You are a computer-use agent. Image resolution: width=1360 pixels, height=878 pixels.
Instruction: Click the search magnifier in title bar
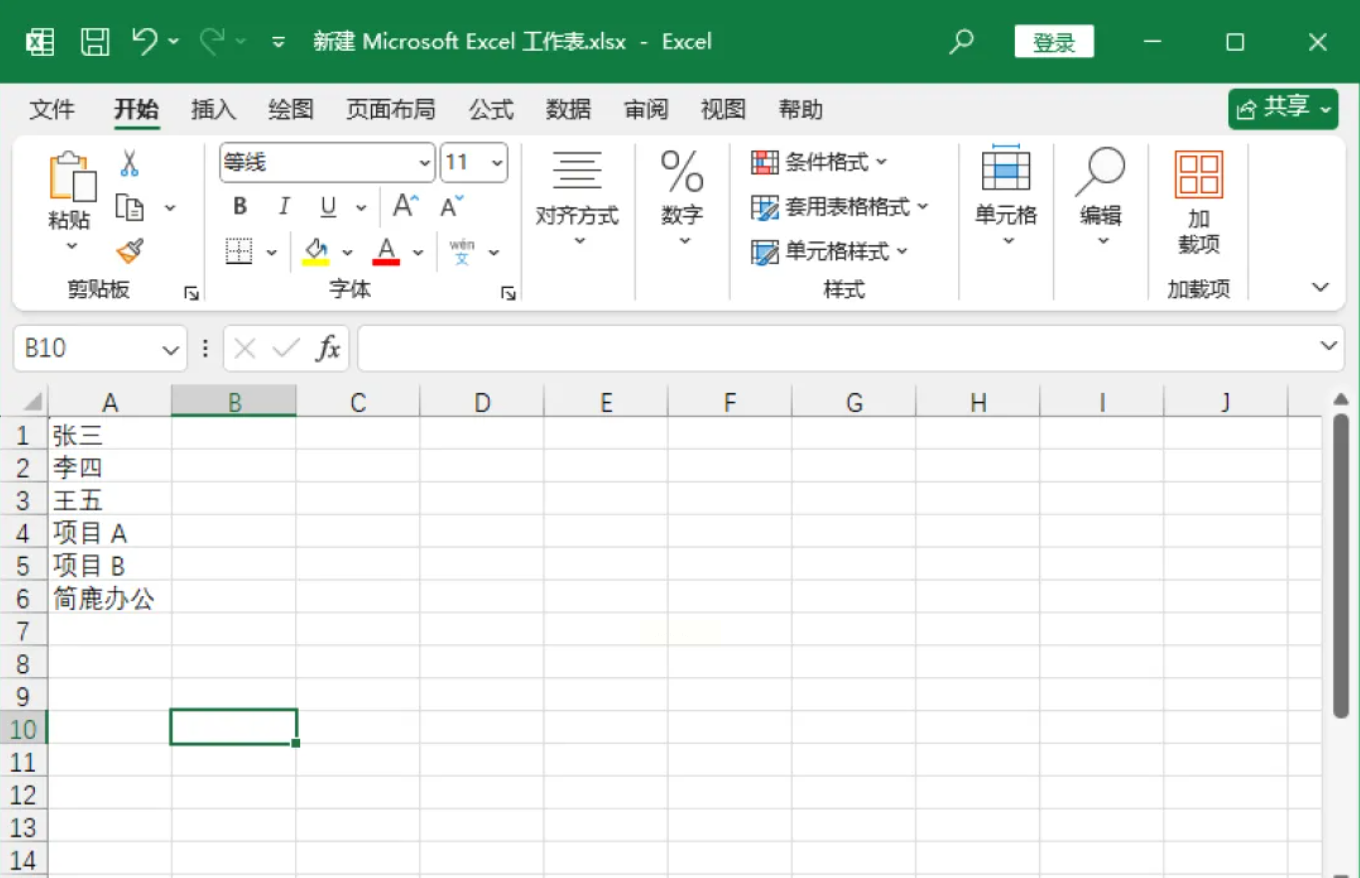click(961, 42)
